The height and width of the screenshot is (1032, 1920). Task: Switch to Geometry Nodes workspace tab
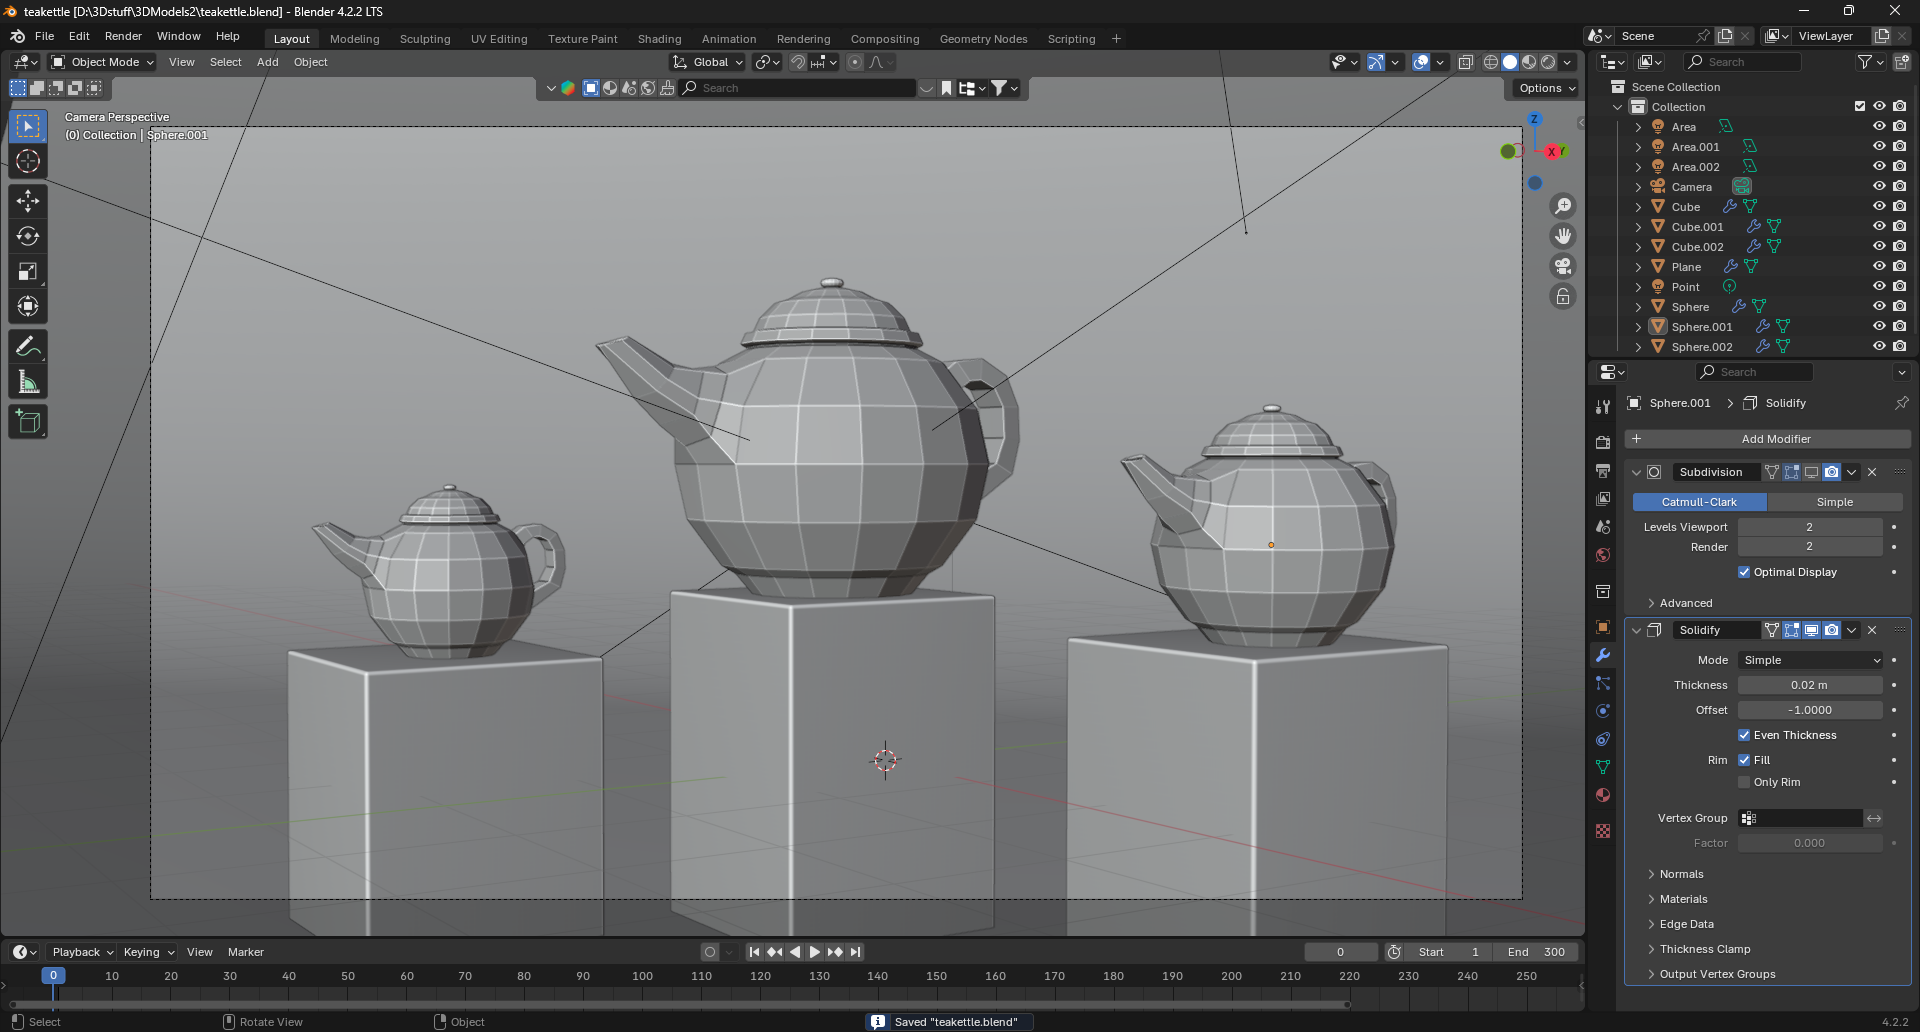point(983,39)
